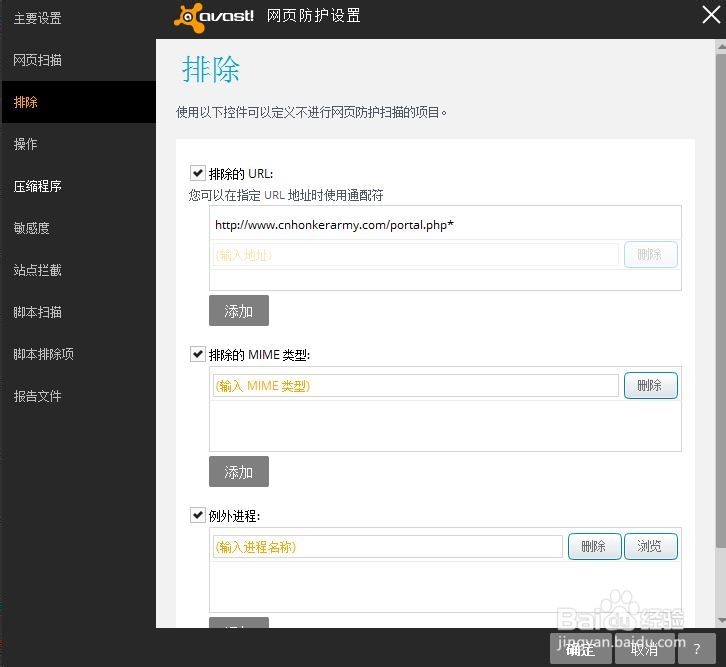Image resolution: width=726 pixels, height=667 pixels.
Task: Click the scrollbar down arrow
Action: [x=721, y=621]
